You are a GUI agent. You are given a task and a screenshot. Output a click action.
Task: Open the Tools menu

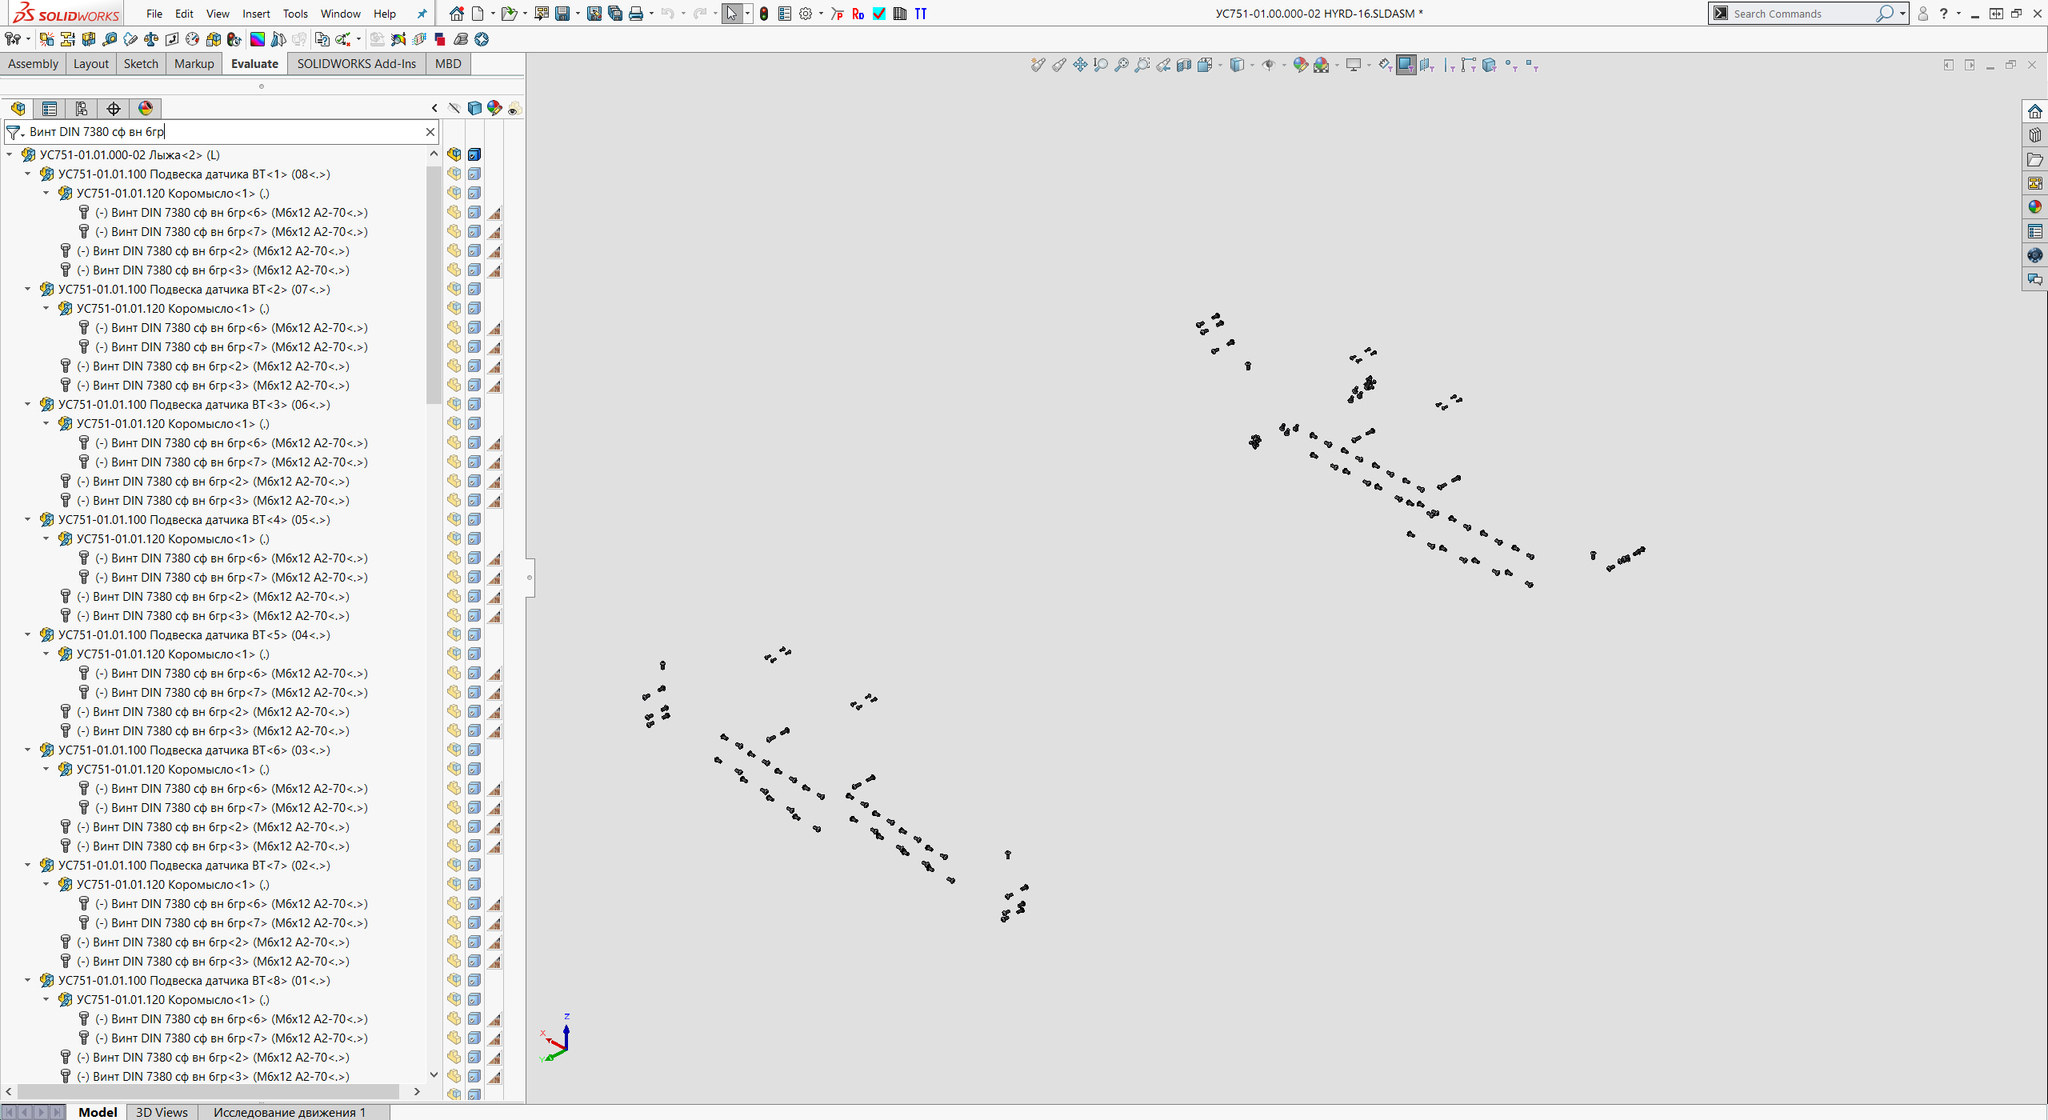[295, 14]
